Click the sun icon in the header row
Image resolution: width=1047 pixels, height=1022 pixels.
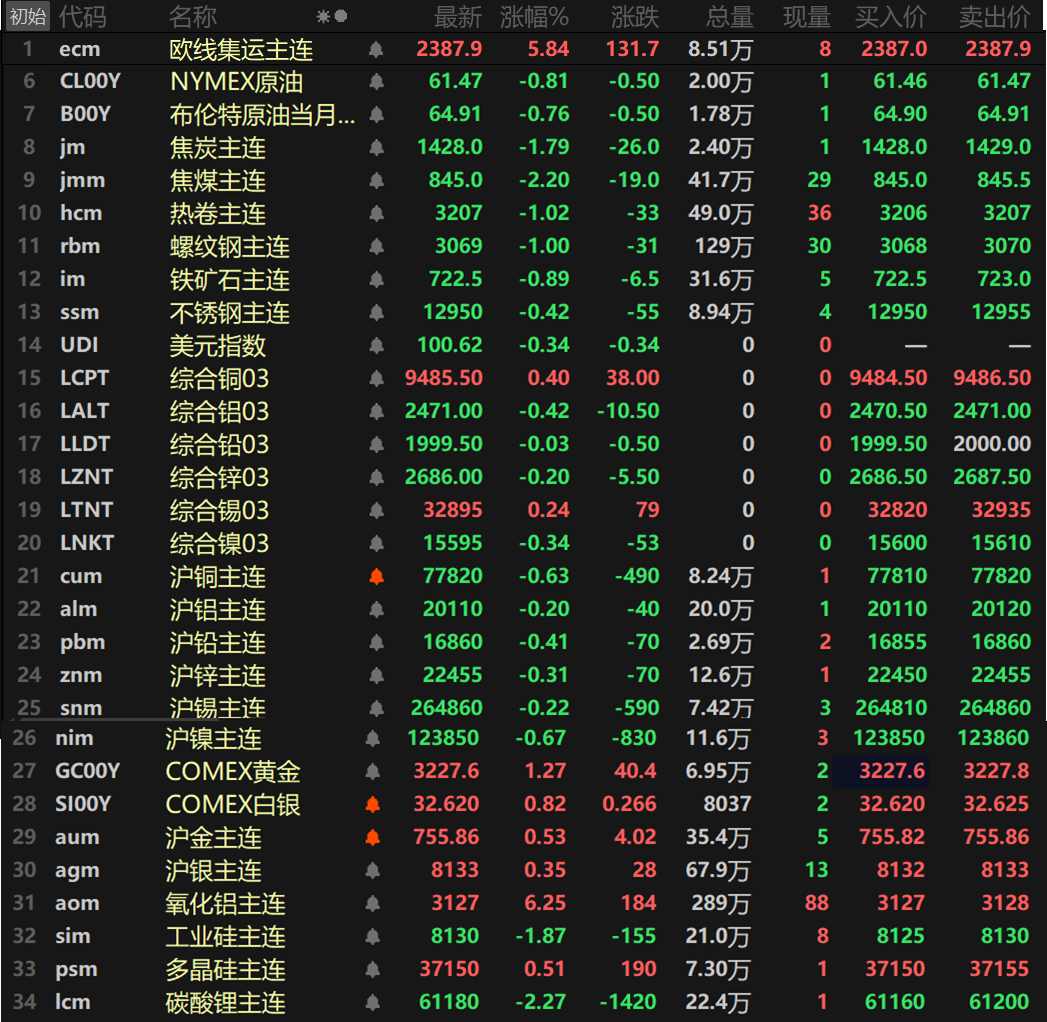point(323,17)
